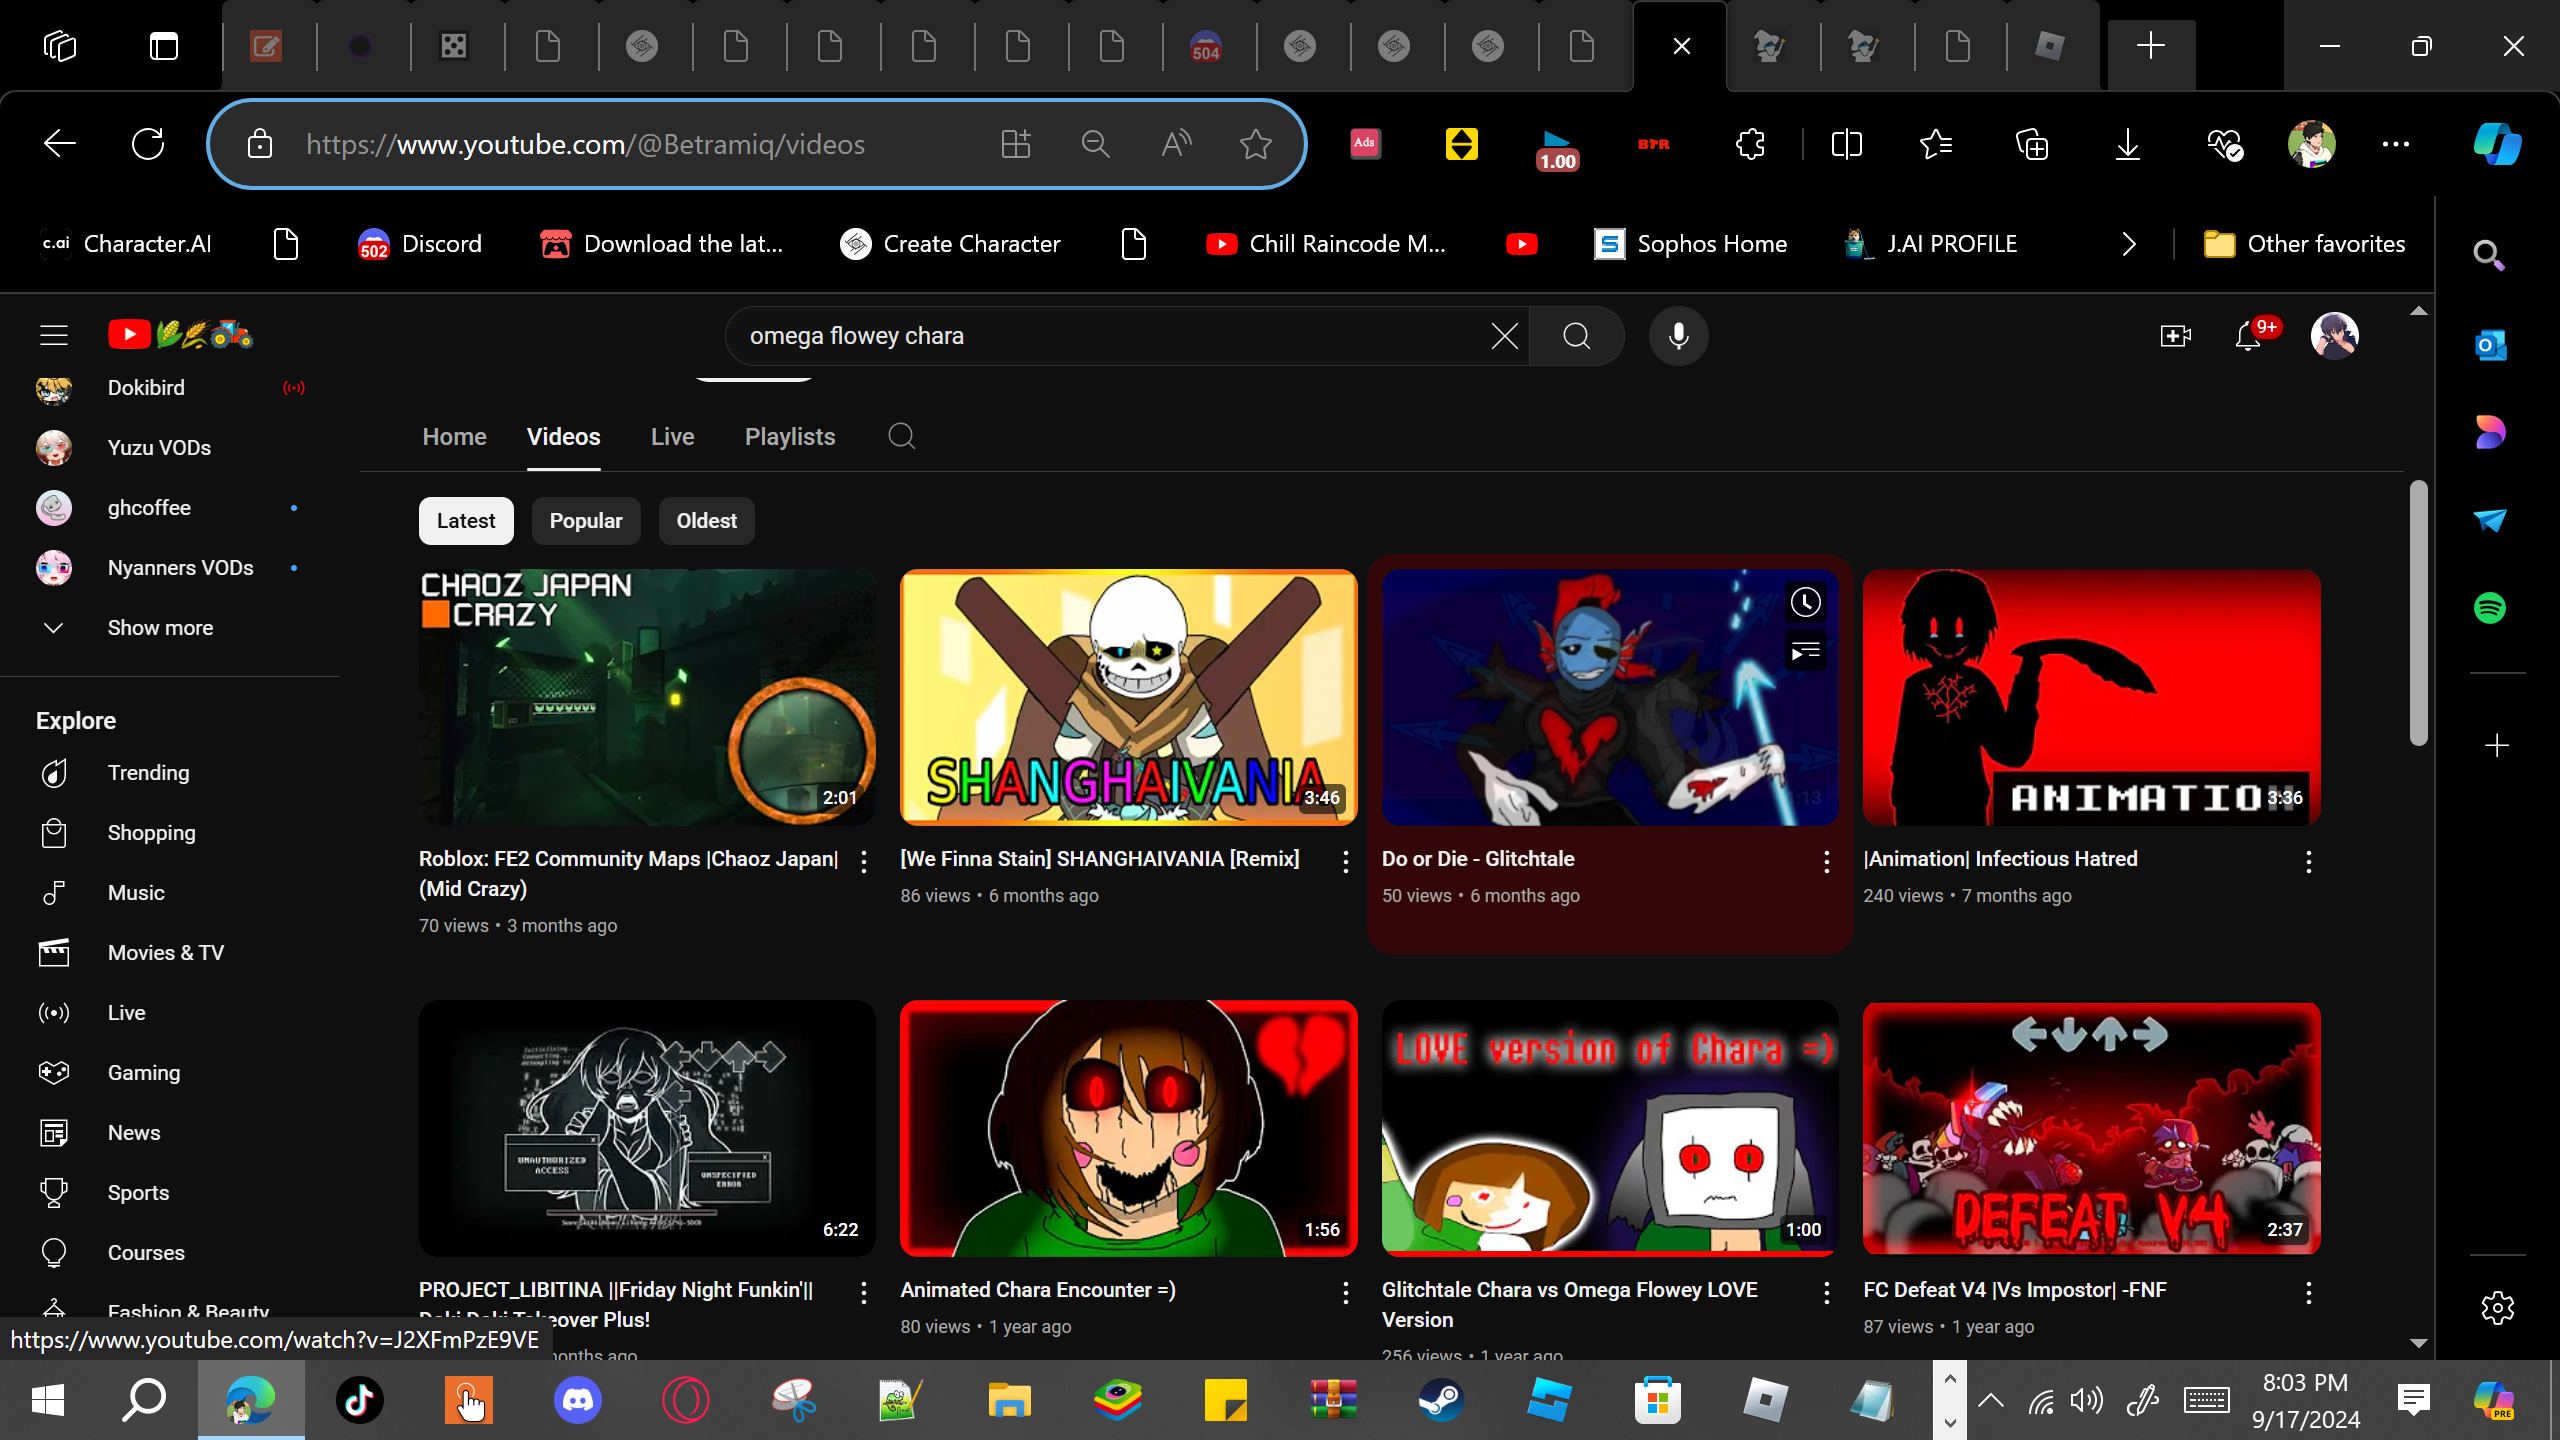Open the Animated Chara Encounter video title
The height and width of the screenshot is (1440, 2560).
(x=1037, y=1290)
